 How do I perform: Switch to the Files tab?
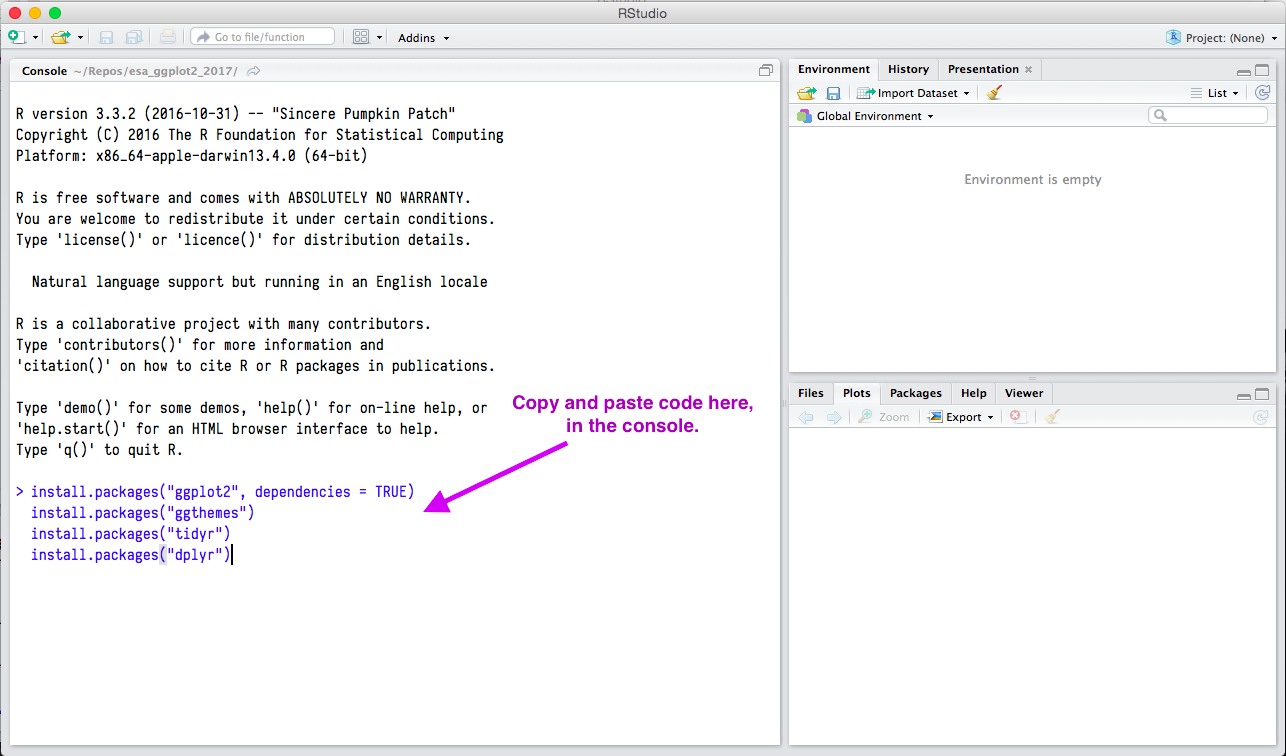811,393
